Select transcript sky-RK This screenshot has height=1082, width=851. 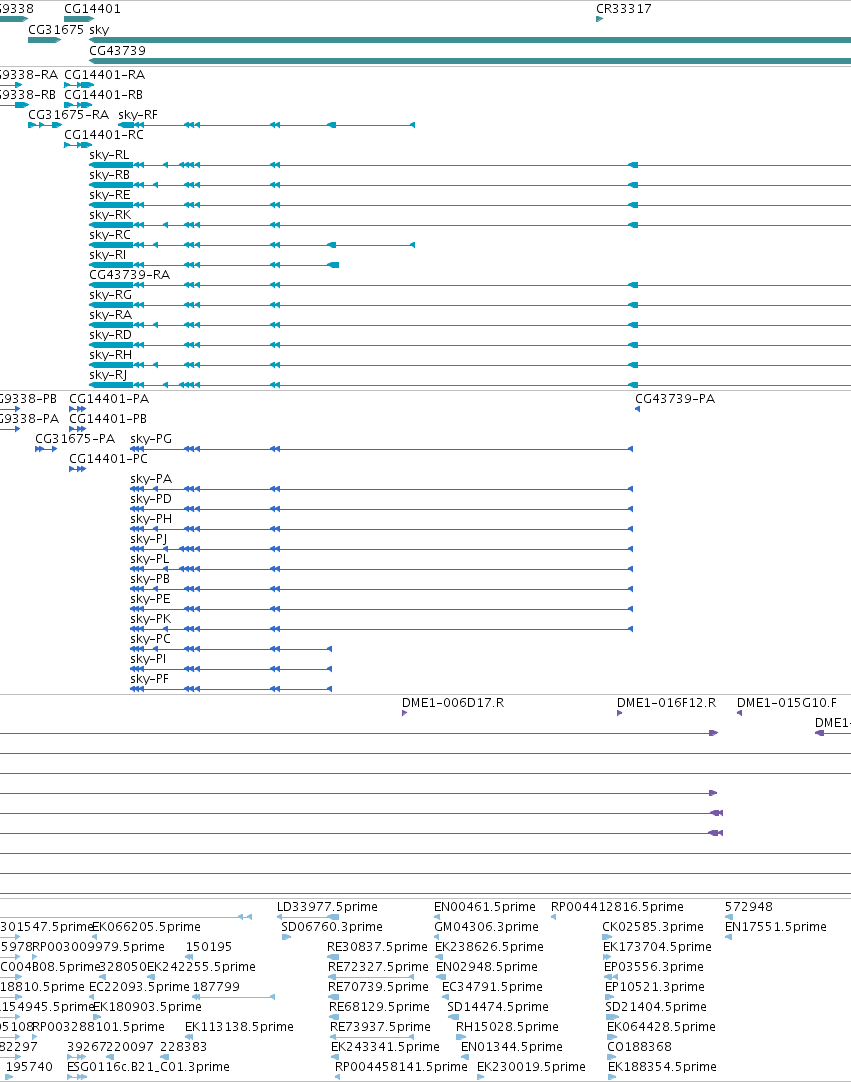pos(470,225)
